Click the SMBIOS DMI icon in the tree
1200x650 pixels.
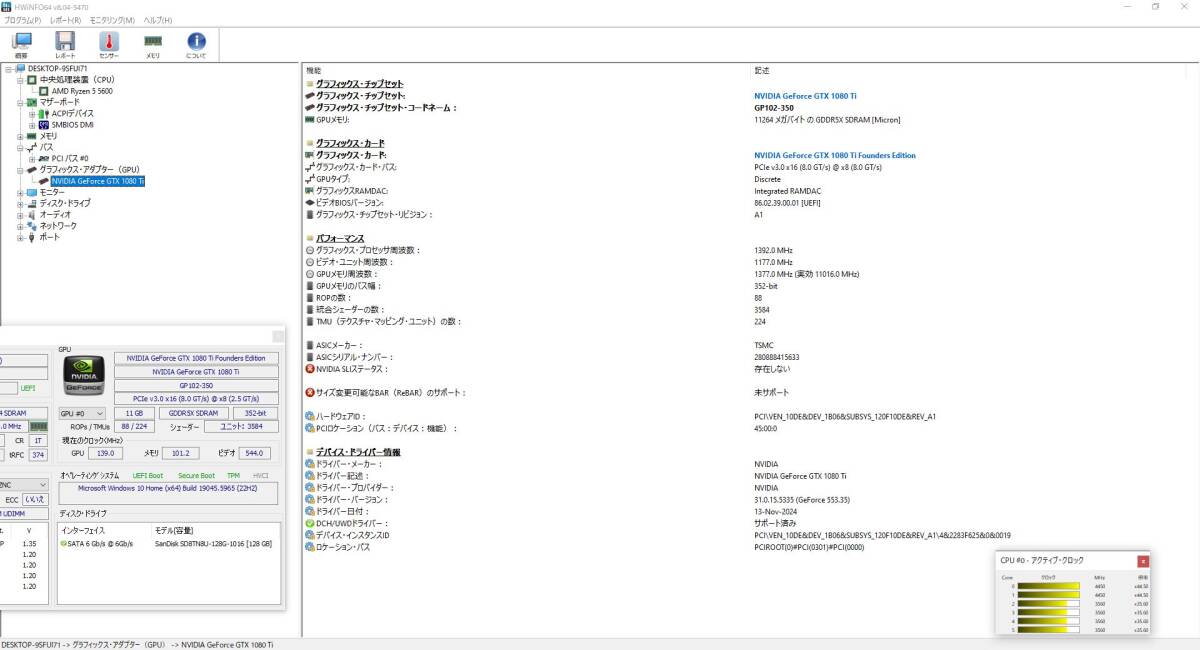click(44, 125)
